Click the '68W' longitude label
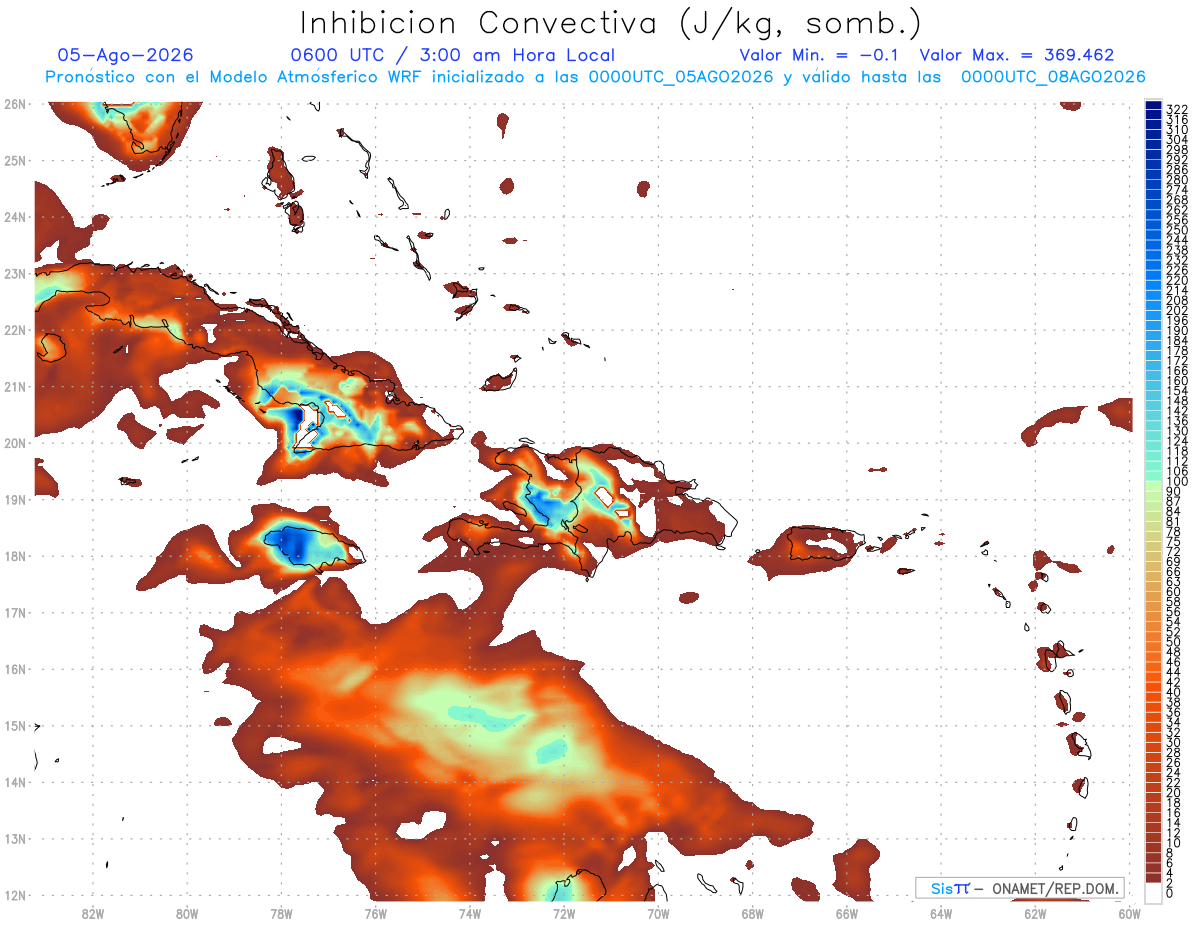 pyautogui.click(x=753, y=912)
